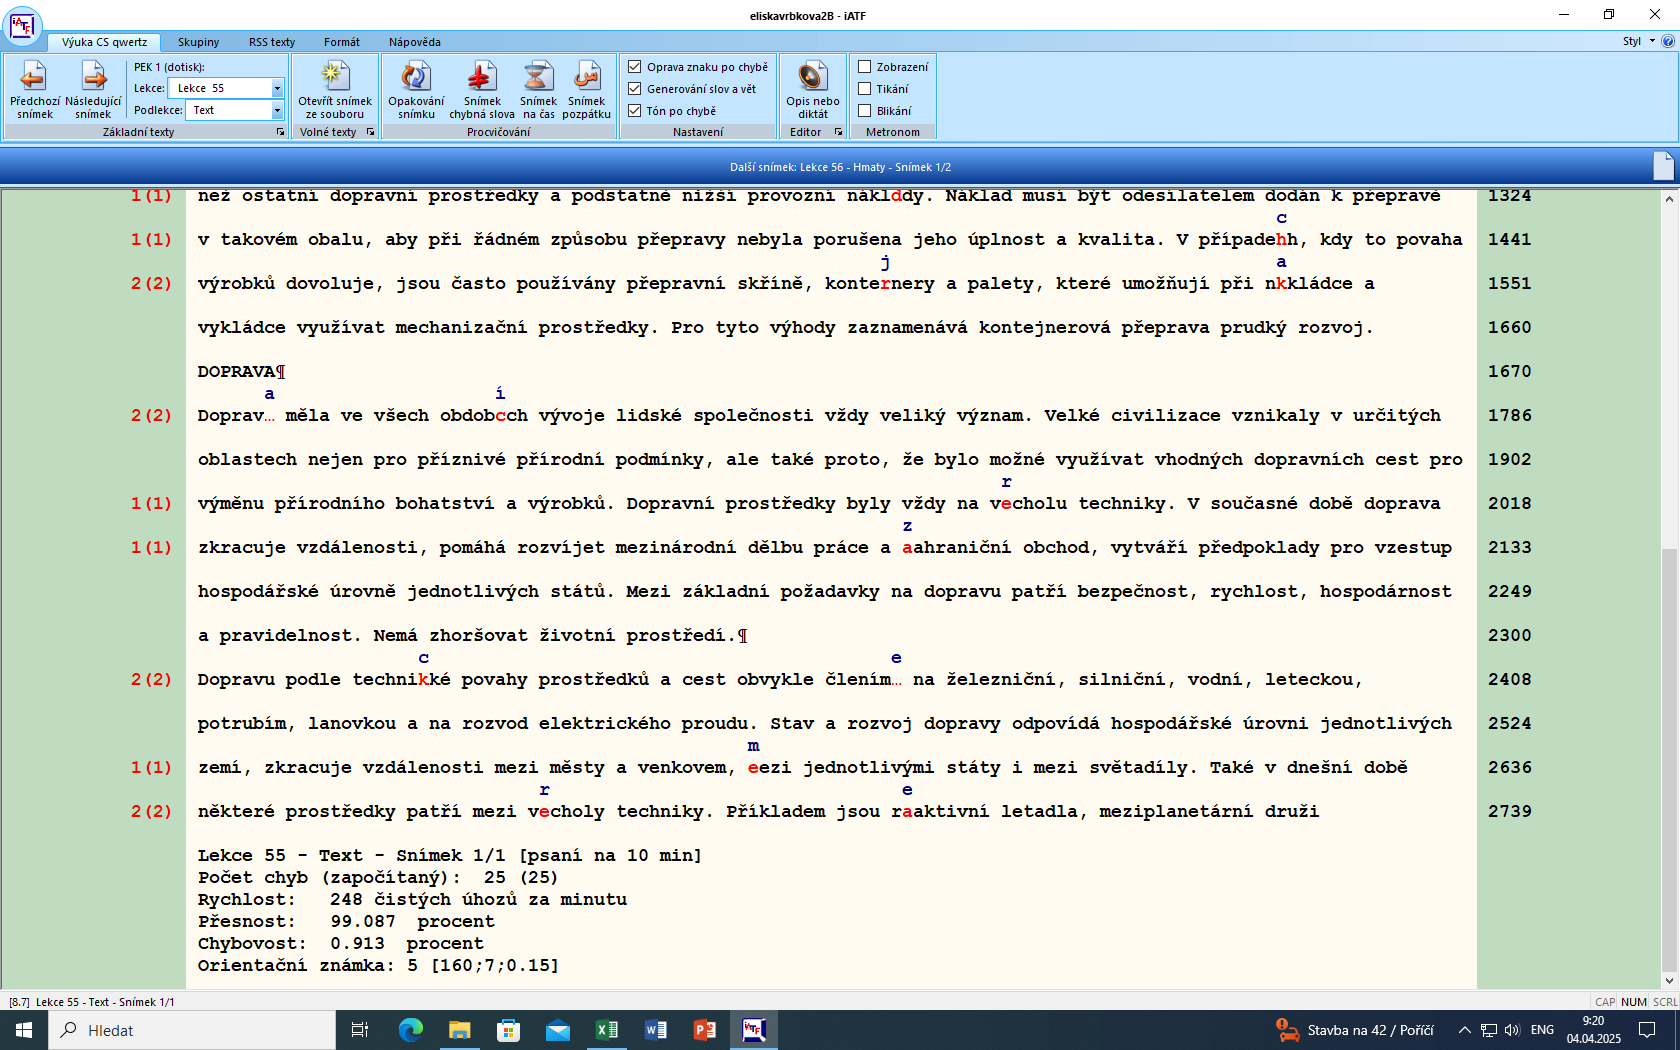Screen dimensions: 1680x1050
Task: Click the Snímek pozpátku icon
Action: (x=586, y=77)
